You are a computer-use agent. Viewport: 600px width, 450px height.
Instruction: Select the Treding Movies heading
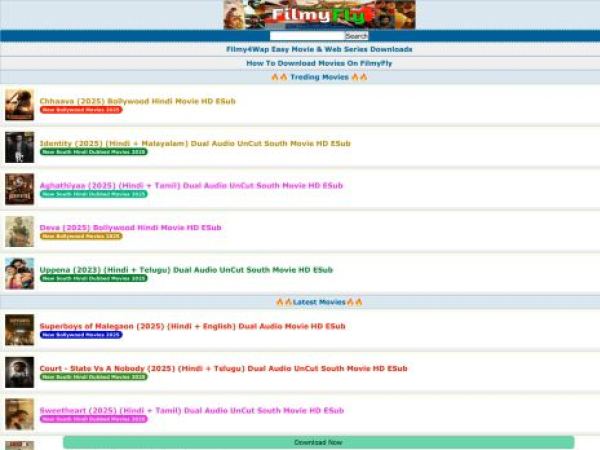320,77
